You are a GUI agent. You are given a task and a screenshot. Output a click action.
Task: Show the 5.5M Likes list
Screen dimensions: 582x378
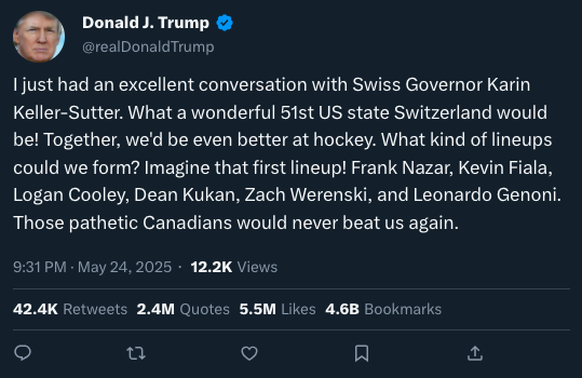(277, 309)
